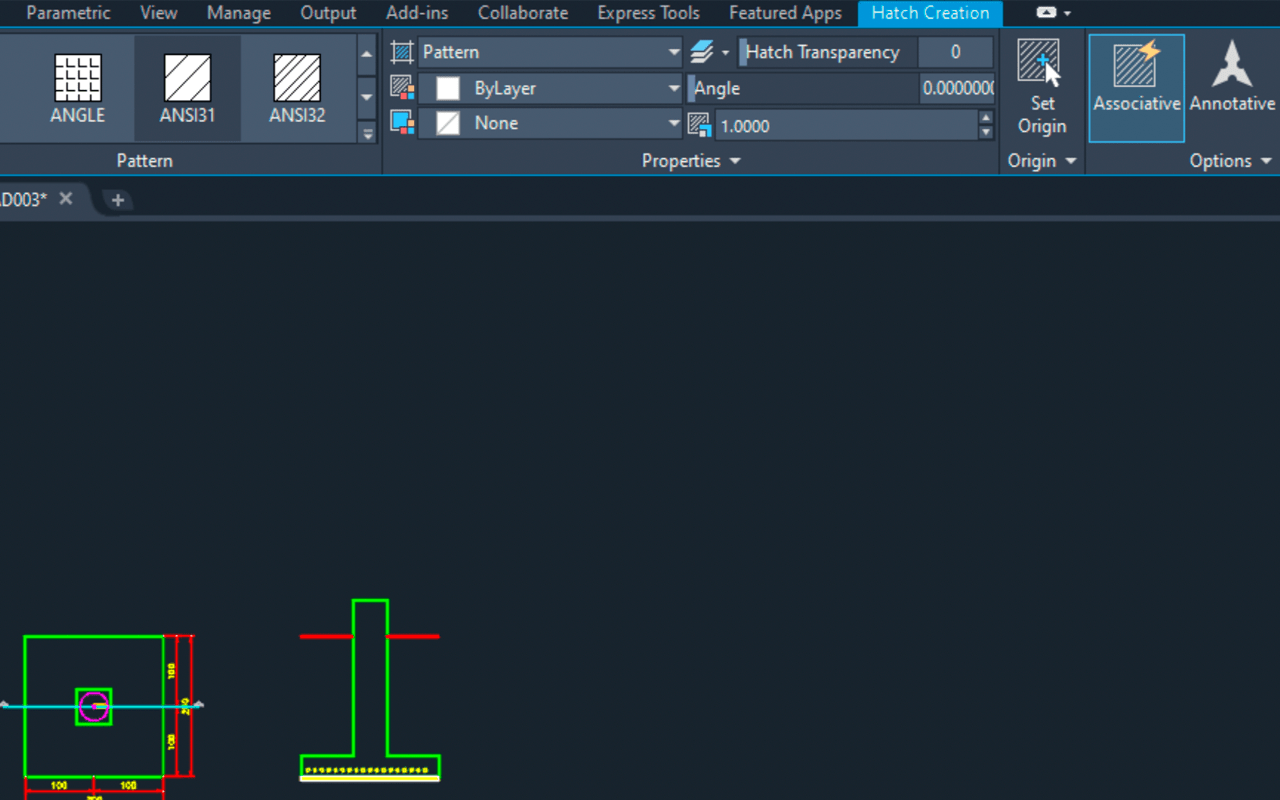Expand the Properties panel
The height and width of the screenshot is (800, 1280).
(x=691, y=161)
